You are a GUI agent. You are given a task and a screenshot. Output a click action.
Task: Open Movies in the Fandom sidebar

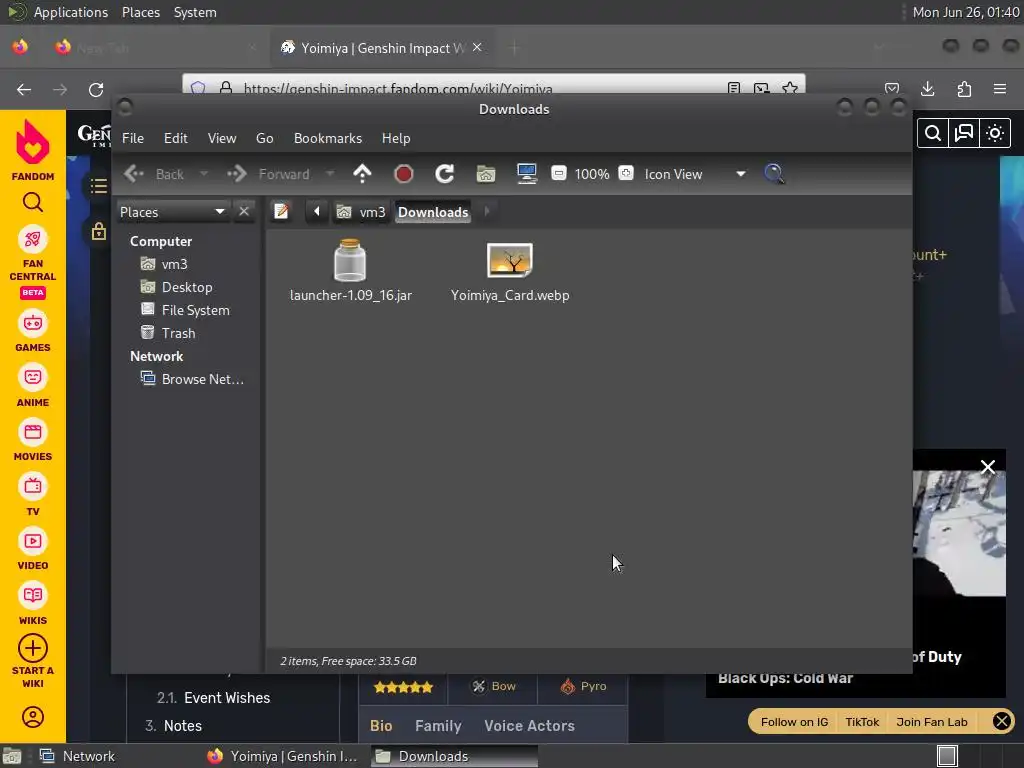click(33, 441)
